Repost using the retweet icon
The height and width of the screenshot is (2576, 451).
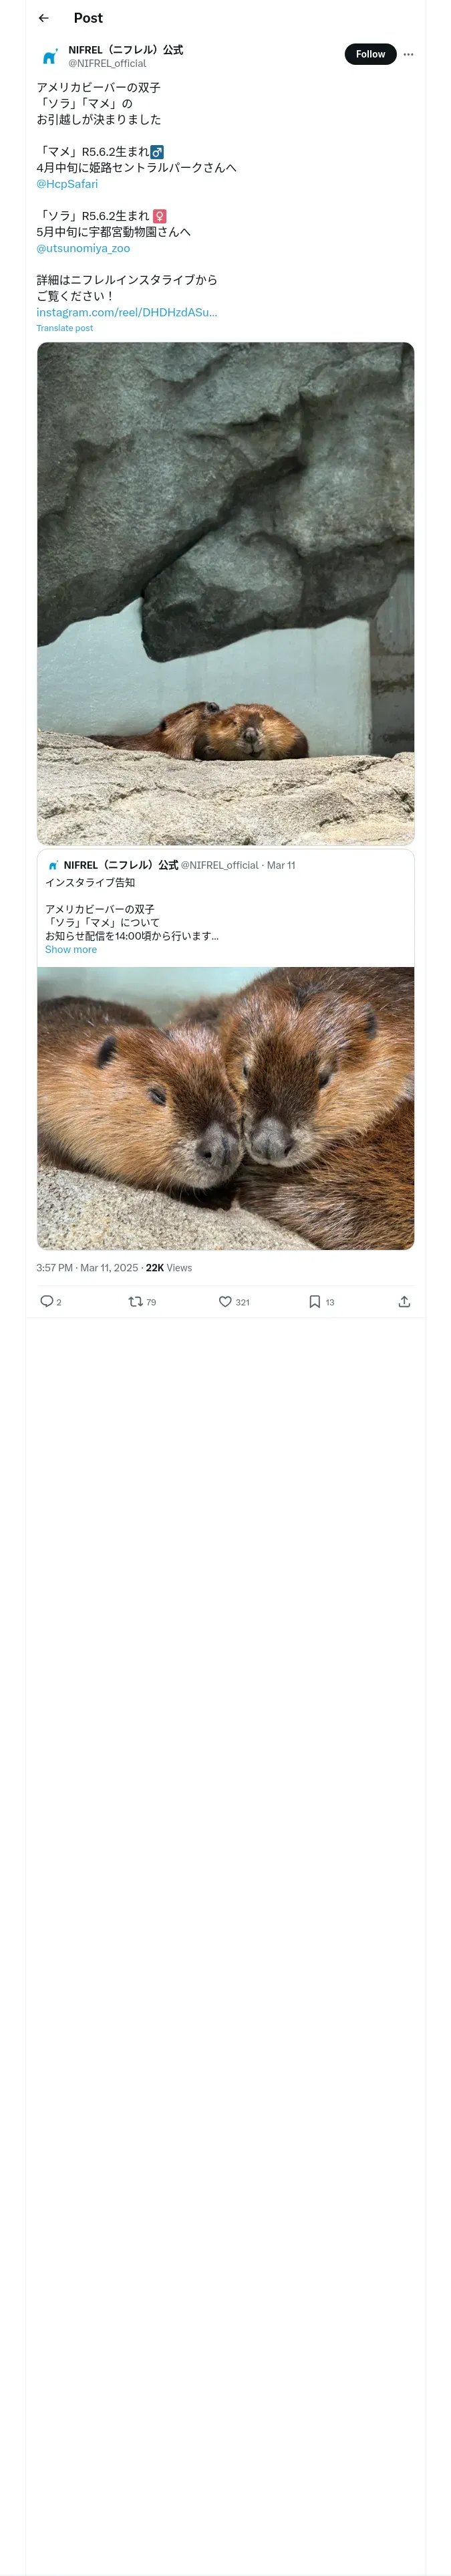(135, 1301)
